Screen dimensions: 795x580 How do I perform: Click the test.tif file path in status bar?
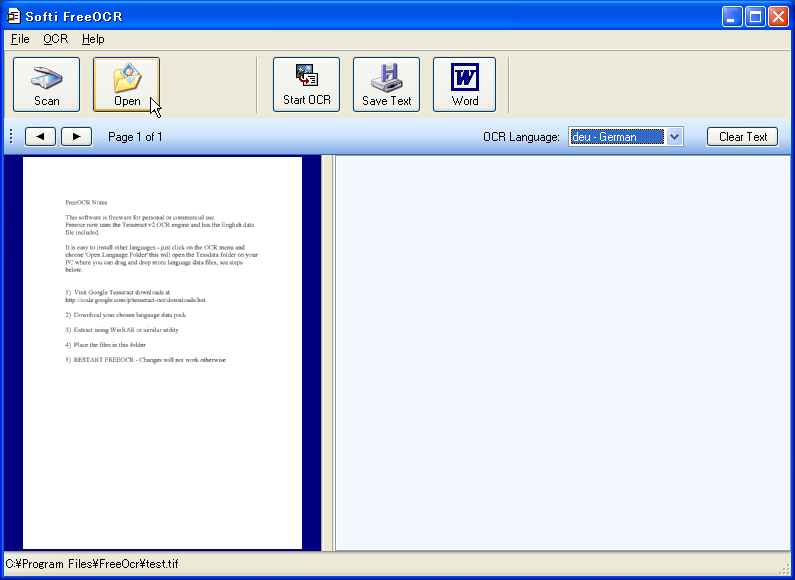tap(92, 564)
